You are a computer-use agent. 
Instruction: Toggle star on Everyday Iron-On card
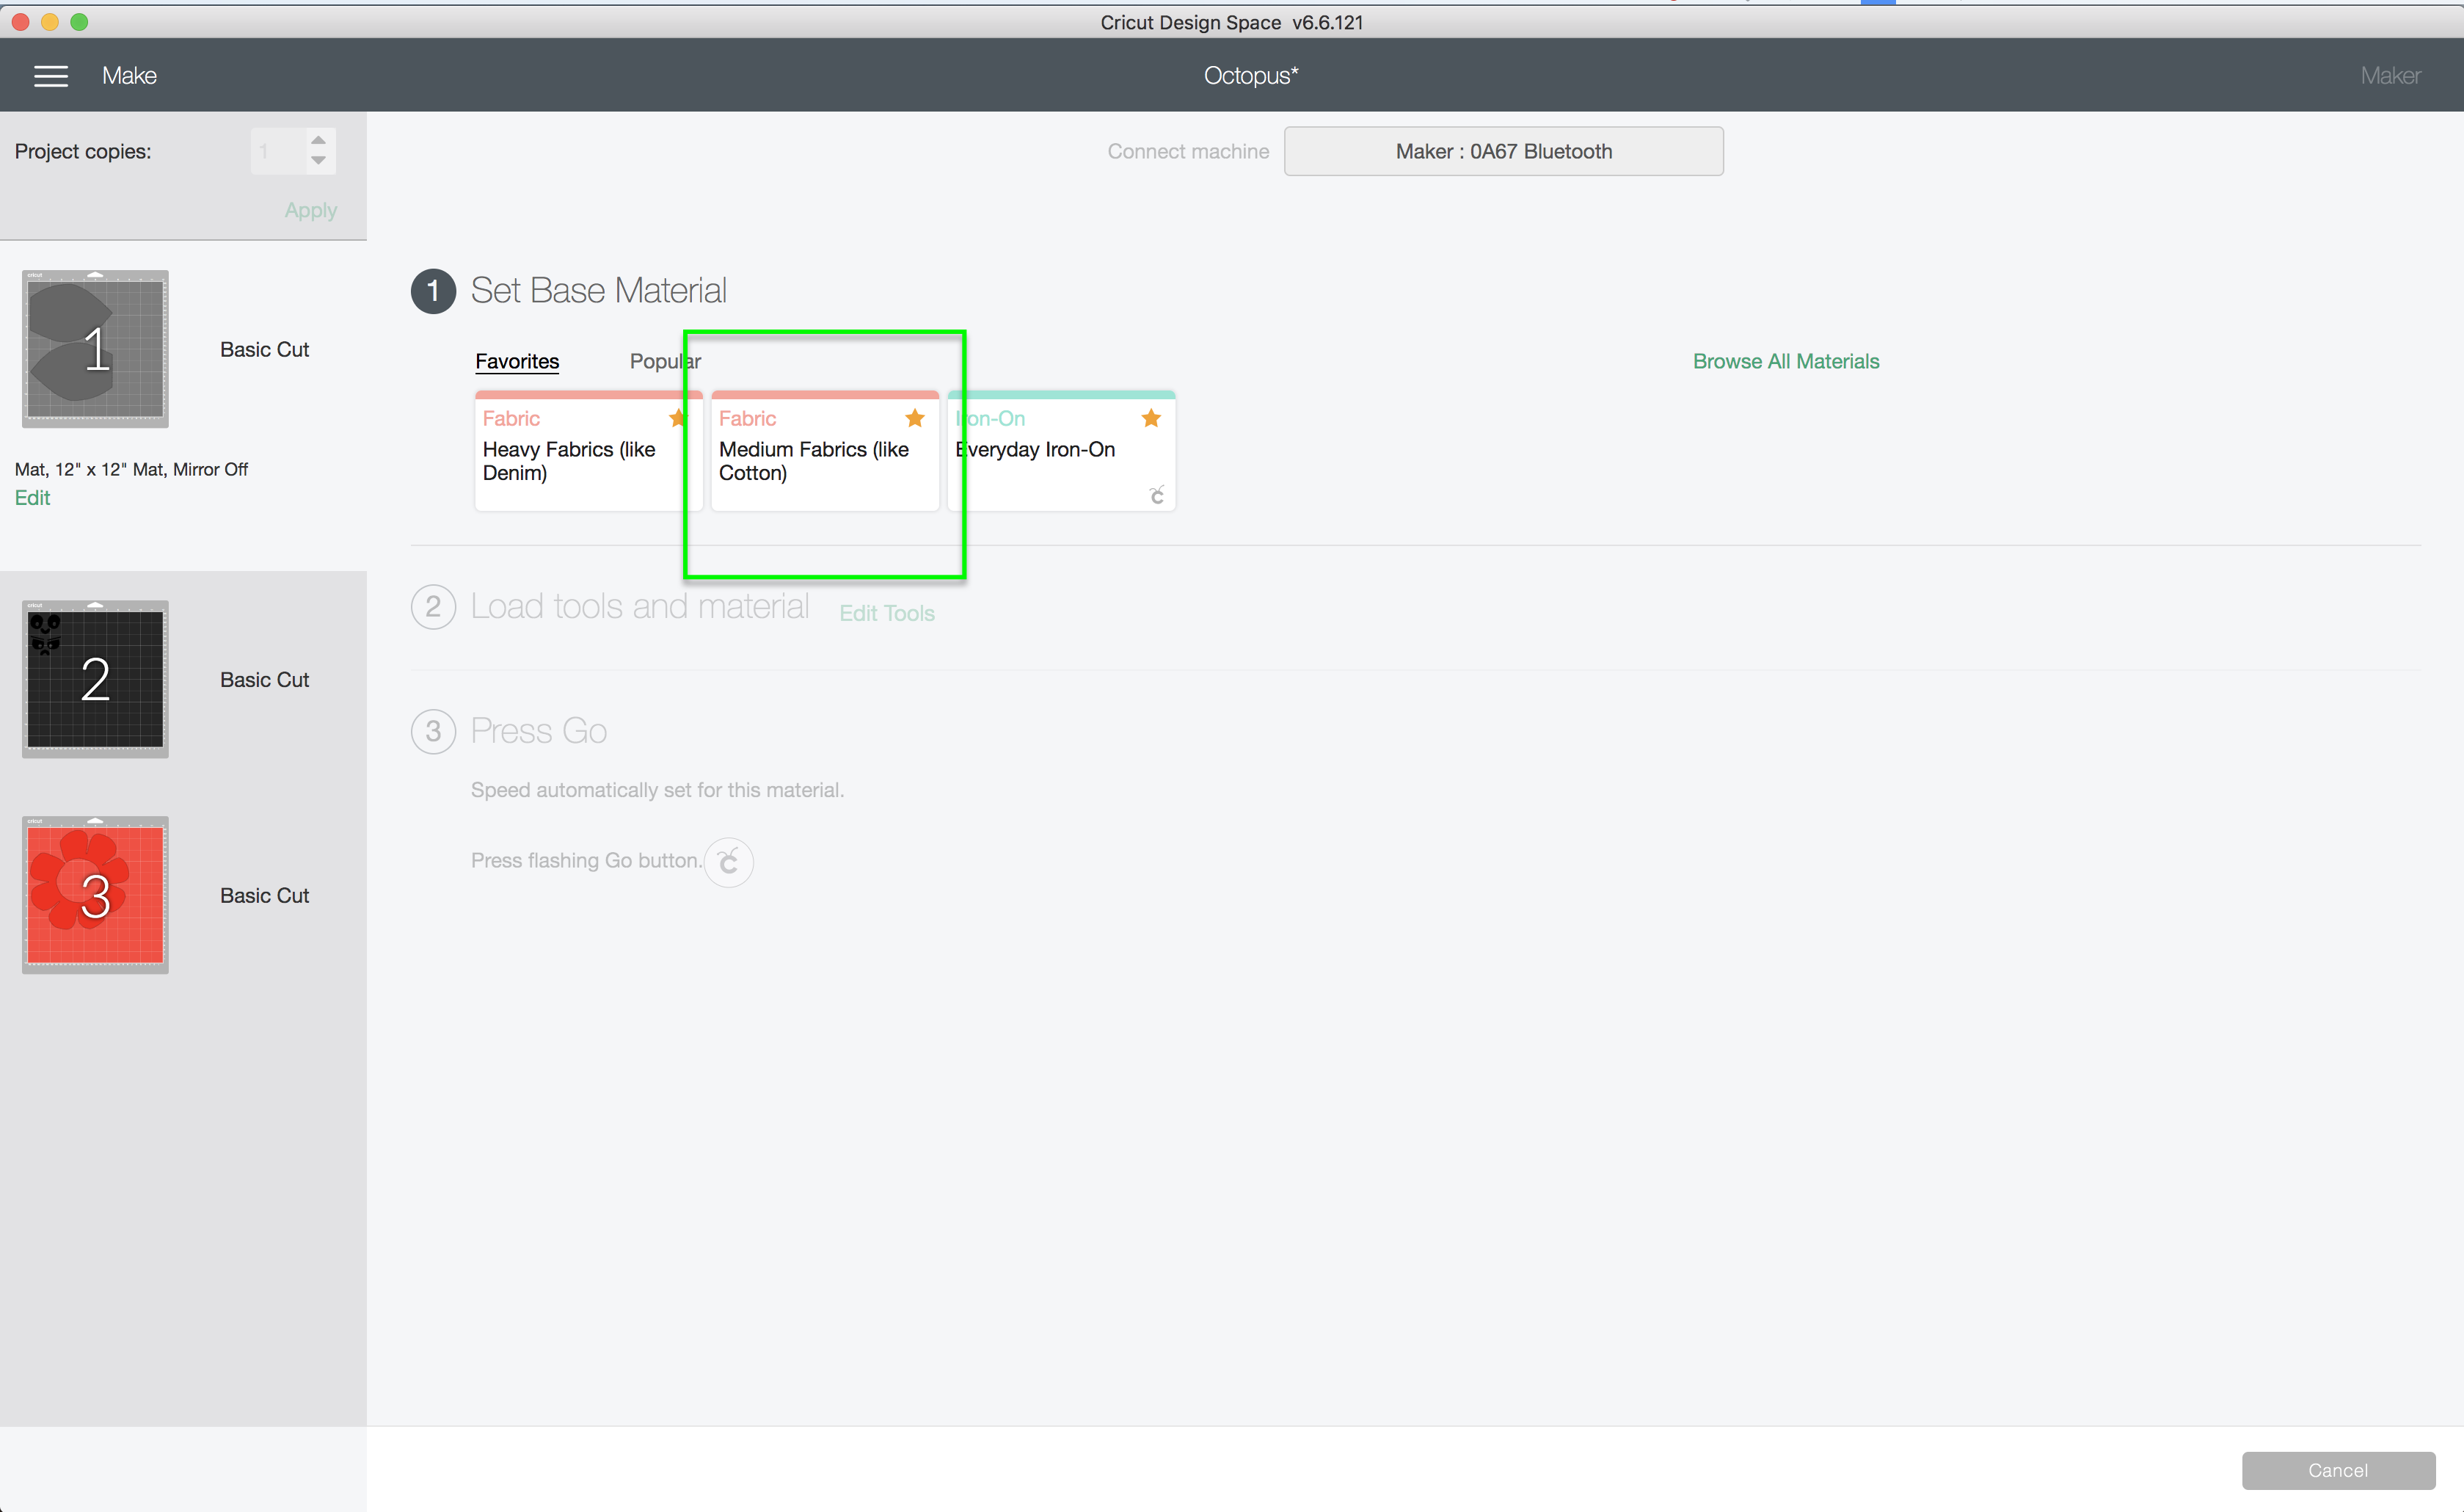(x=1151, y=418)
